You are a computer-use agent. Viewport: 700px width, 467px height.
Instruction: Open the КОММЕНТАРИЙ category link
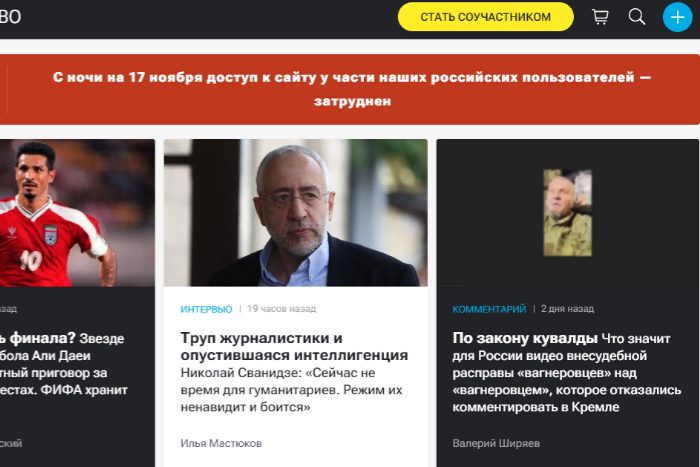[x=489, y=309]
